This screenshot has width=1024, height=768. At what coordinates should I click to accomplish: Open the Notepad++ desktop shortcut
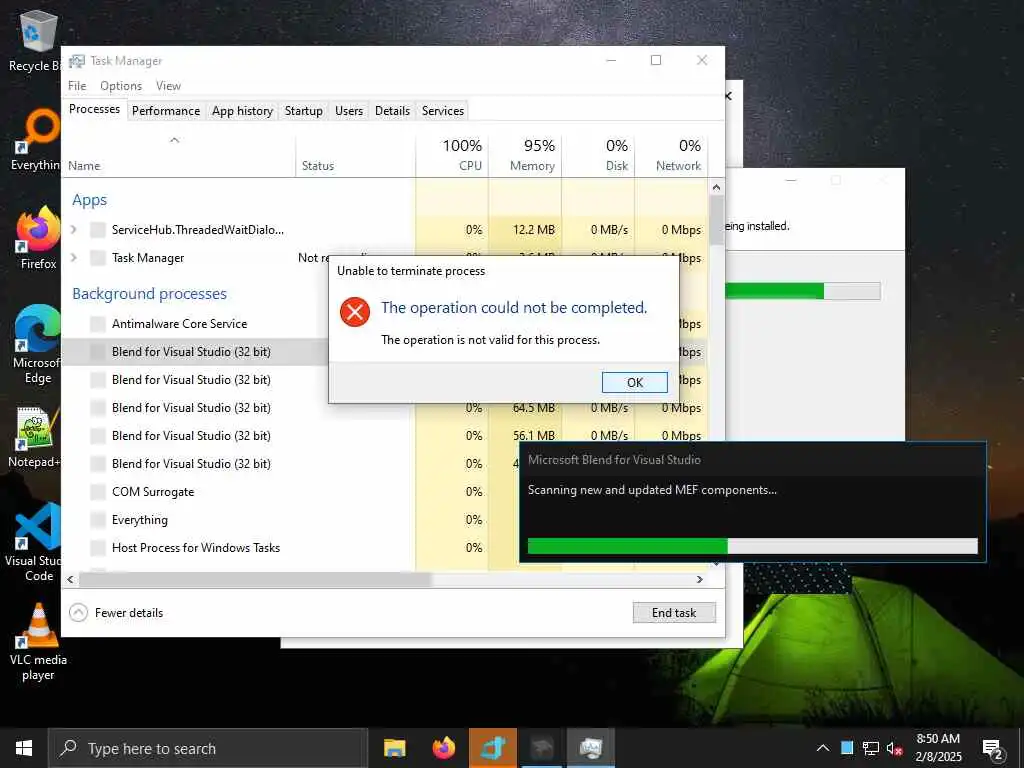tap(34, 438)
